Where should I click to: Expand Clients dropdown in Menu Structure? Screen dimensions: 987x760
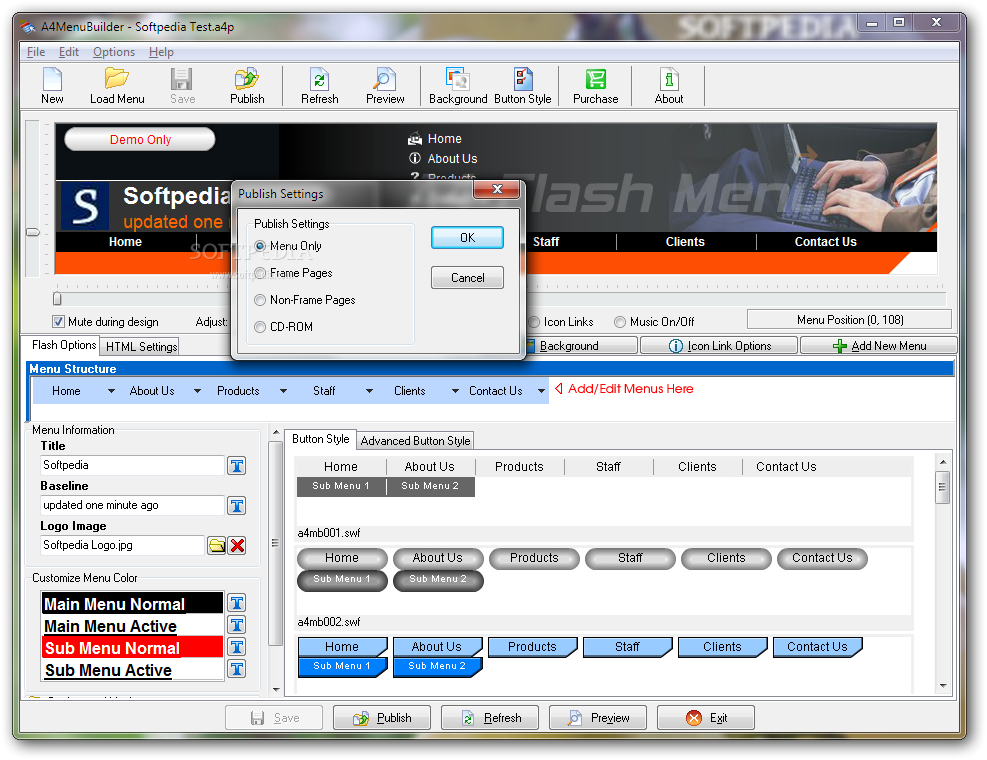click(x=455, y=391)
